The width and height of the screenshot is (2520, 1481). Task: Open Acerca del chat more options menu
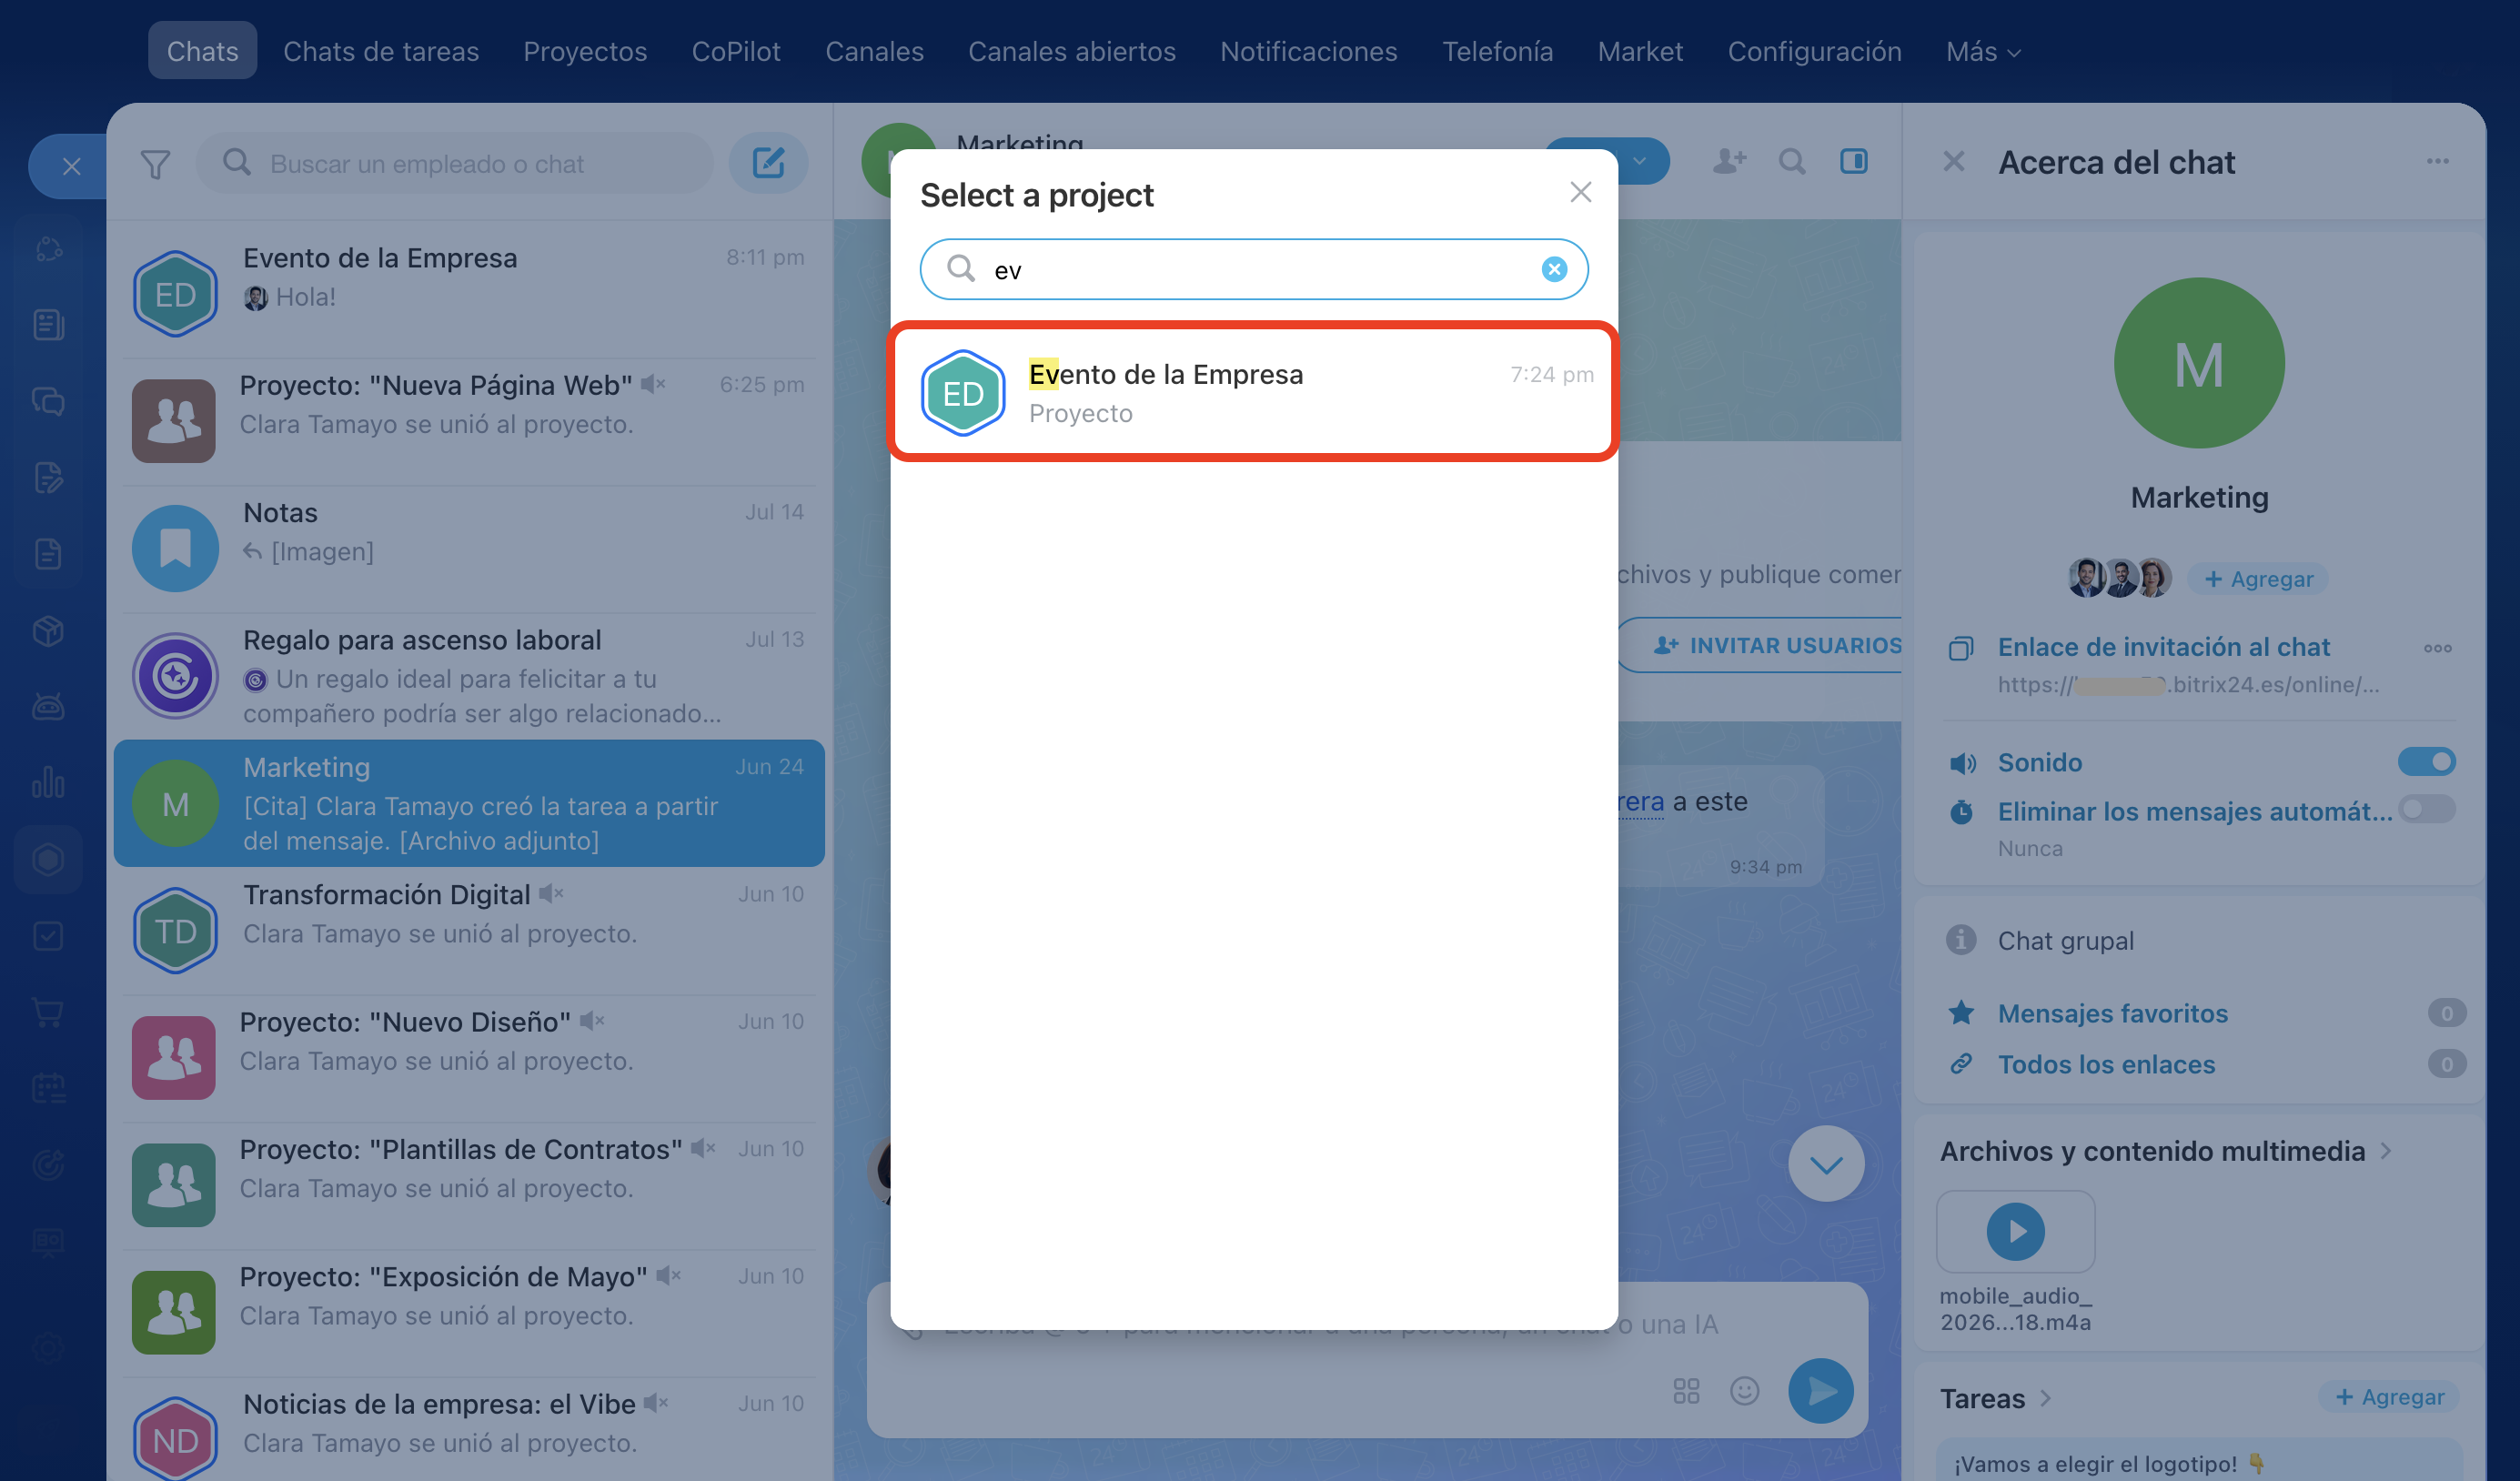2437,161
